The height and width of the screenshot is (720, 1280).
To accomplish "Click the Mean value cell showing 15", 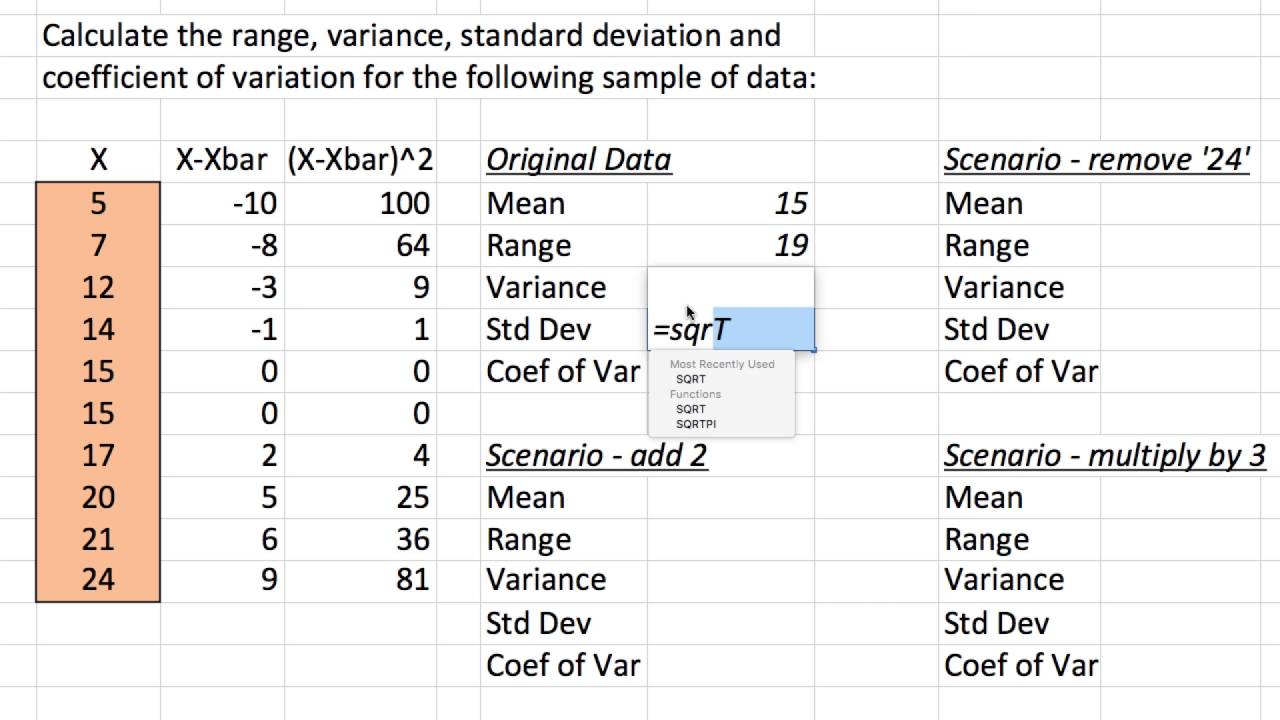I will (x=731, y=204).
